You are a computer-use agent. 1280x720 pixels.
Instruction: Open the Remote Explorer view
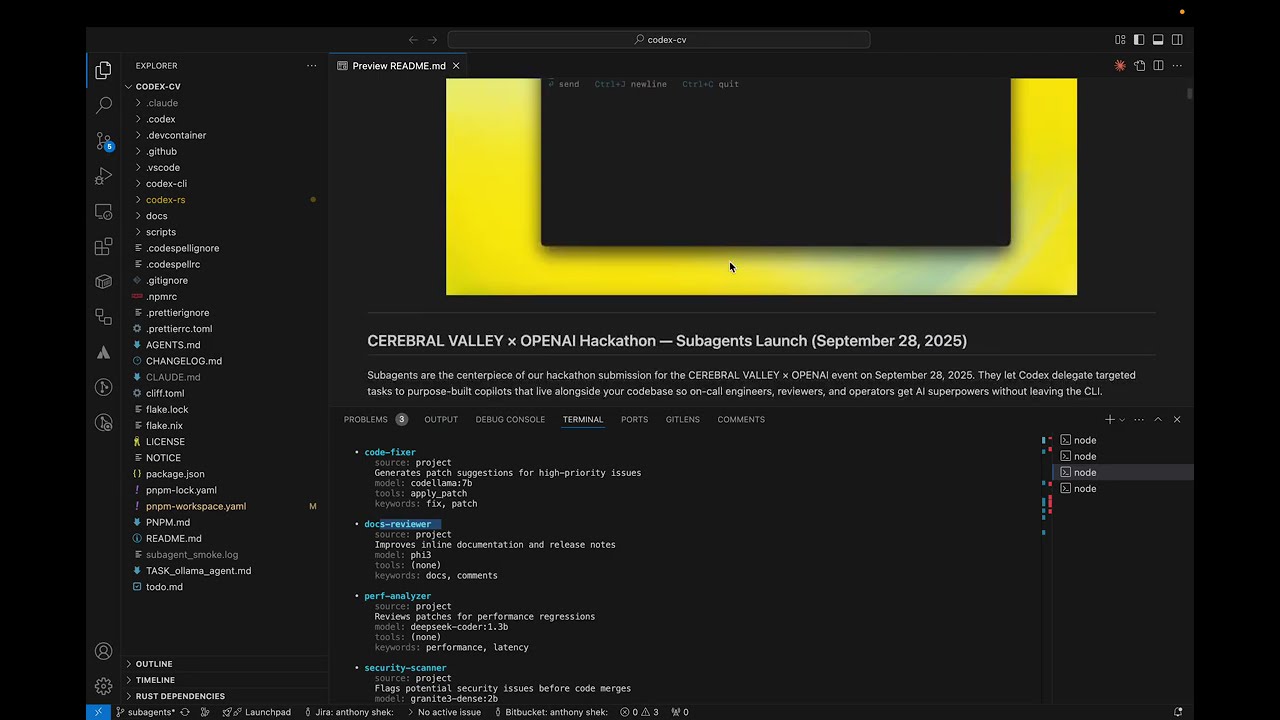103,212
